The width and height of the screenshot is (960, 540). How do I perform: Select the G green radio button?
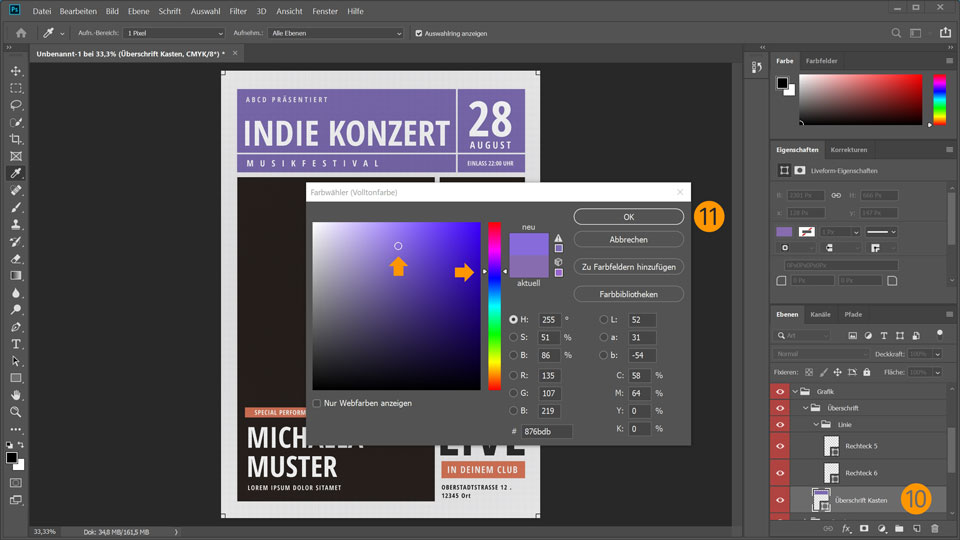[513, 393]
